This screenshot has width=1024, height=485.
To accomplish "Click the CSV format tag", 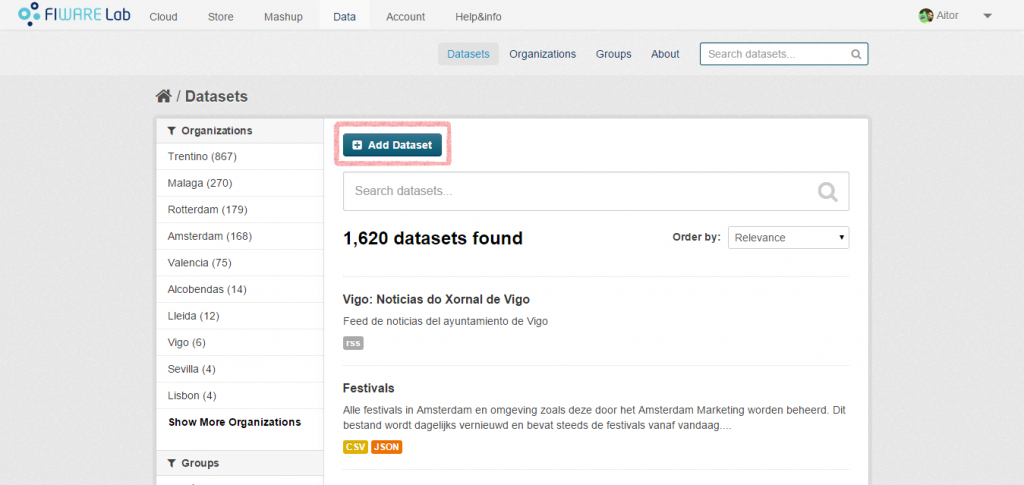I will click(x=355, y=447).
